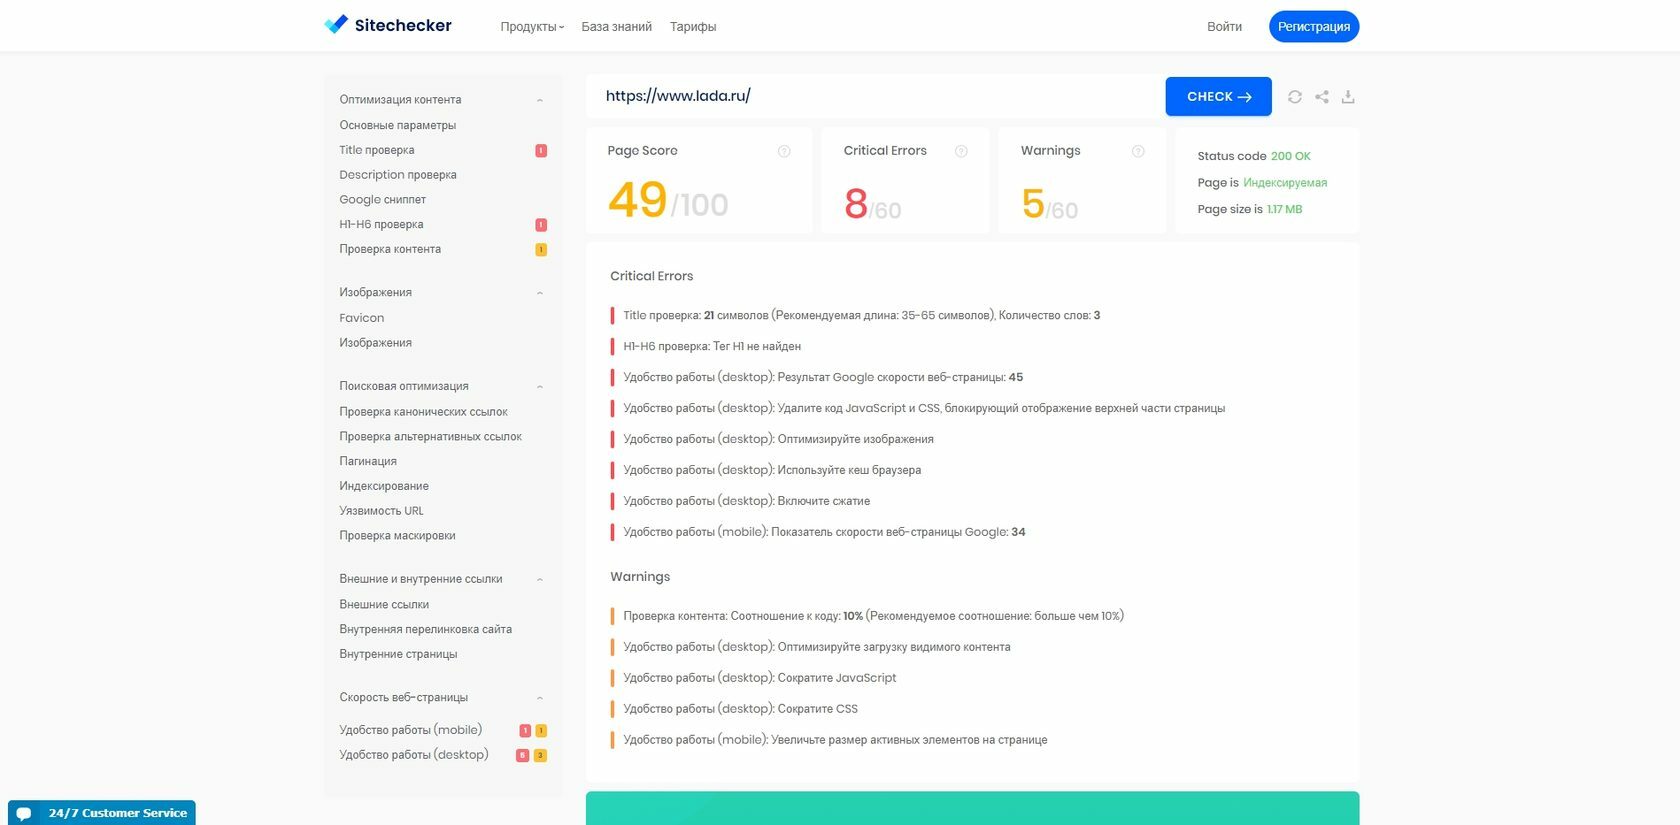
Task: Click Удалите код JavaScript и CSS error
Action: 924,409
